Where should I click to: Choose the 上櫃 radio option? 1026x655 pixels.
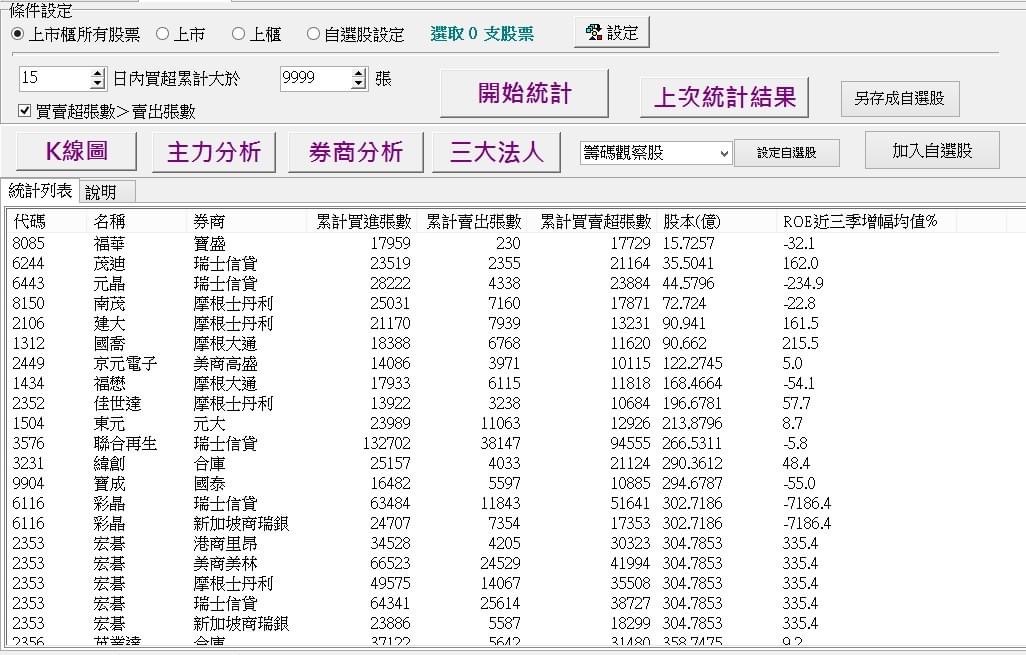tap(238, 34)
